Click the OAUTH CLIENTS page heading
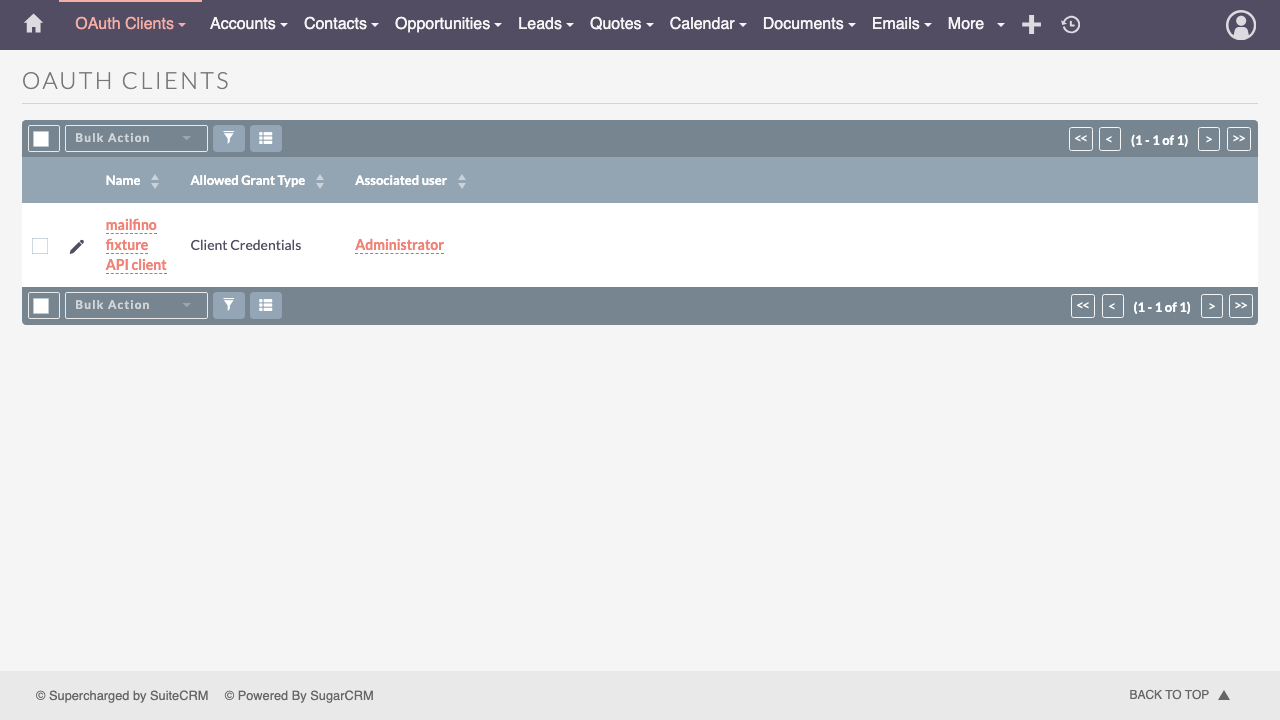Viewport: 1280px width, 720px height. pyautogui.click(x=126, y=81)
